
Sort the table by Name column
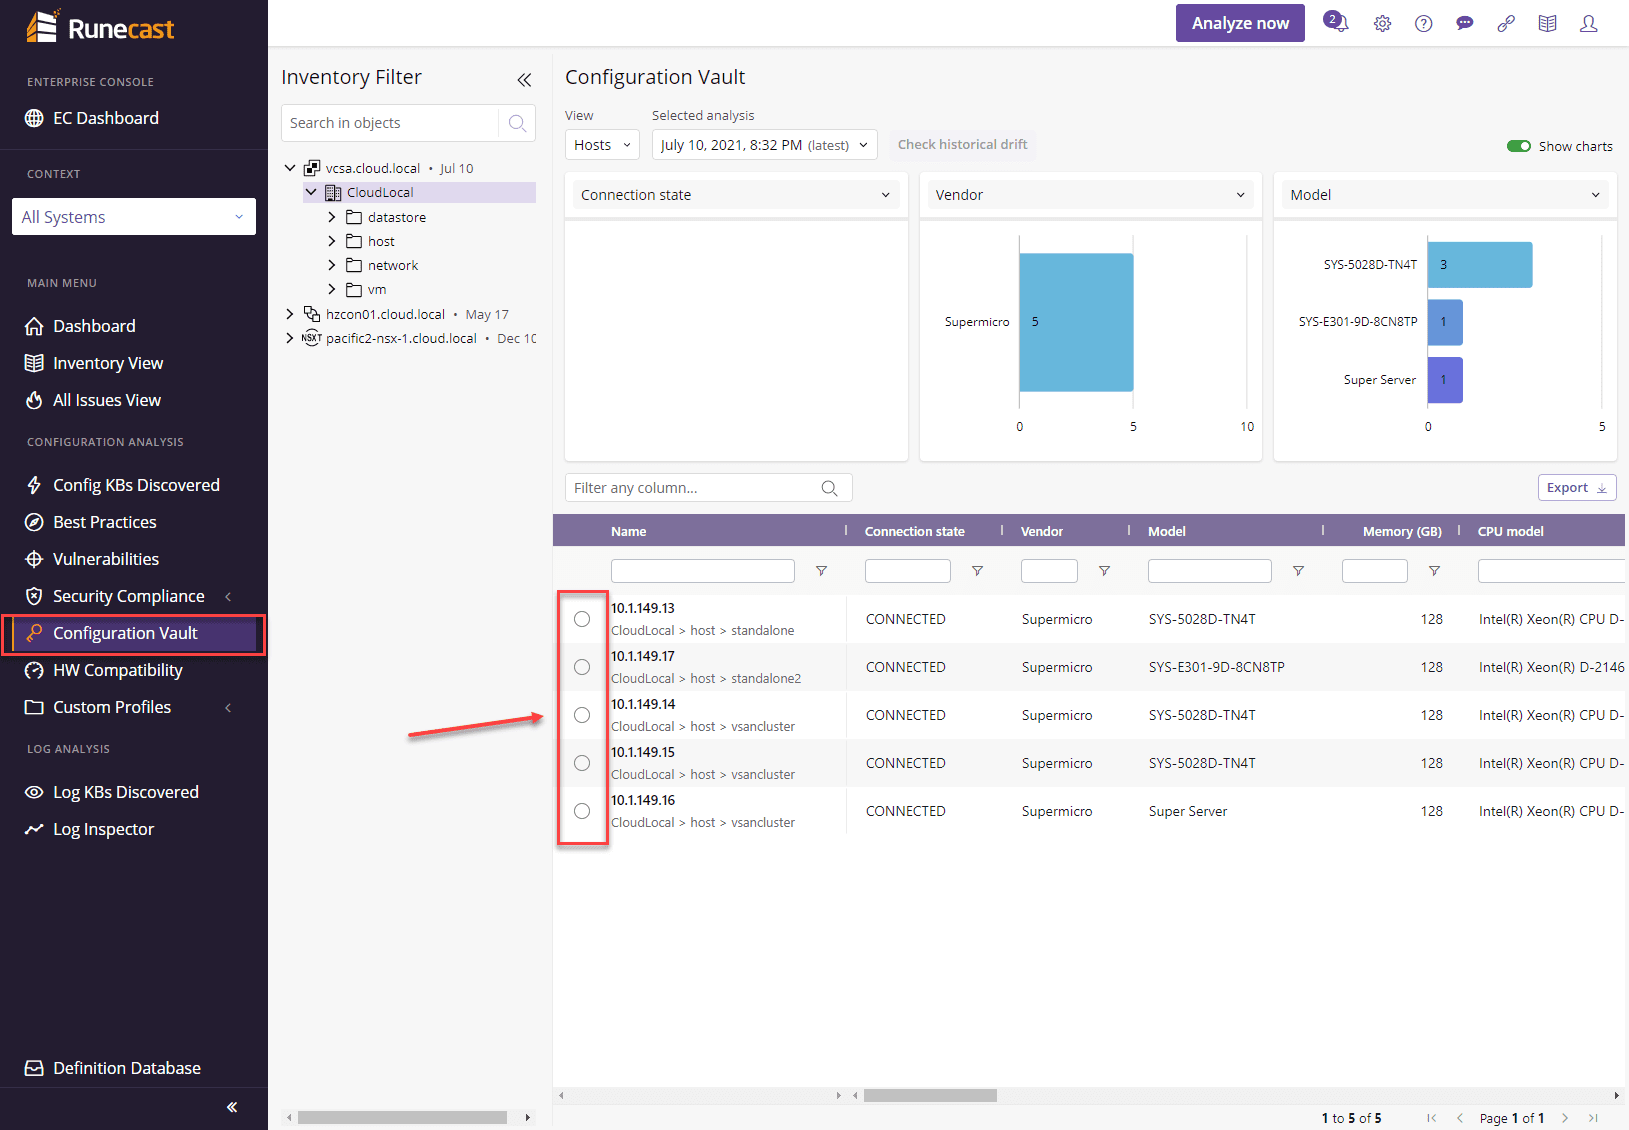[629, 532]
